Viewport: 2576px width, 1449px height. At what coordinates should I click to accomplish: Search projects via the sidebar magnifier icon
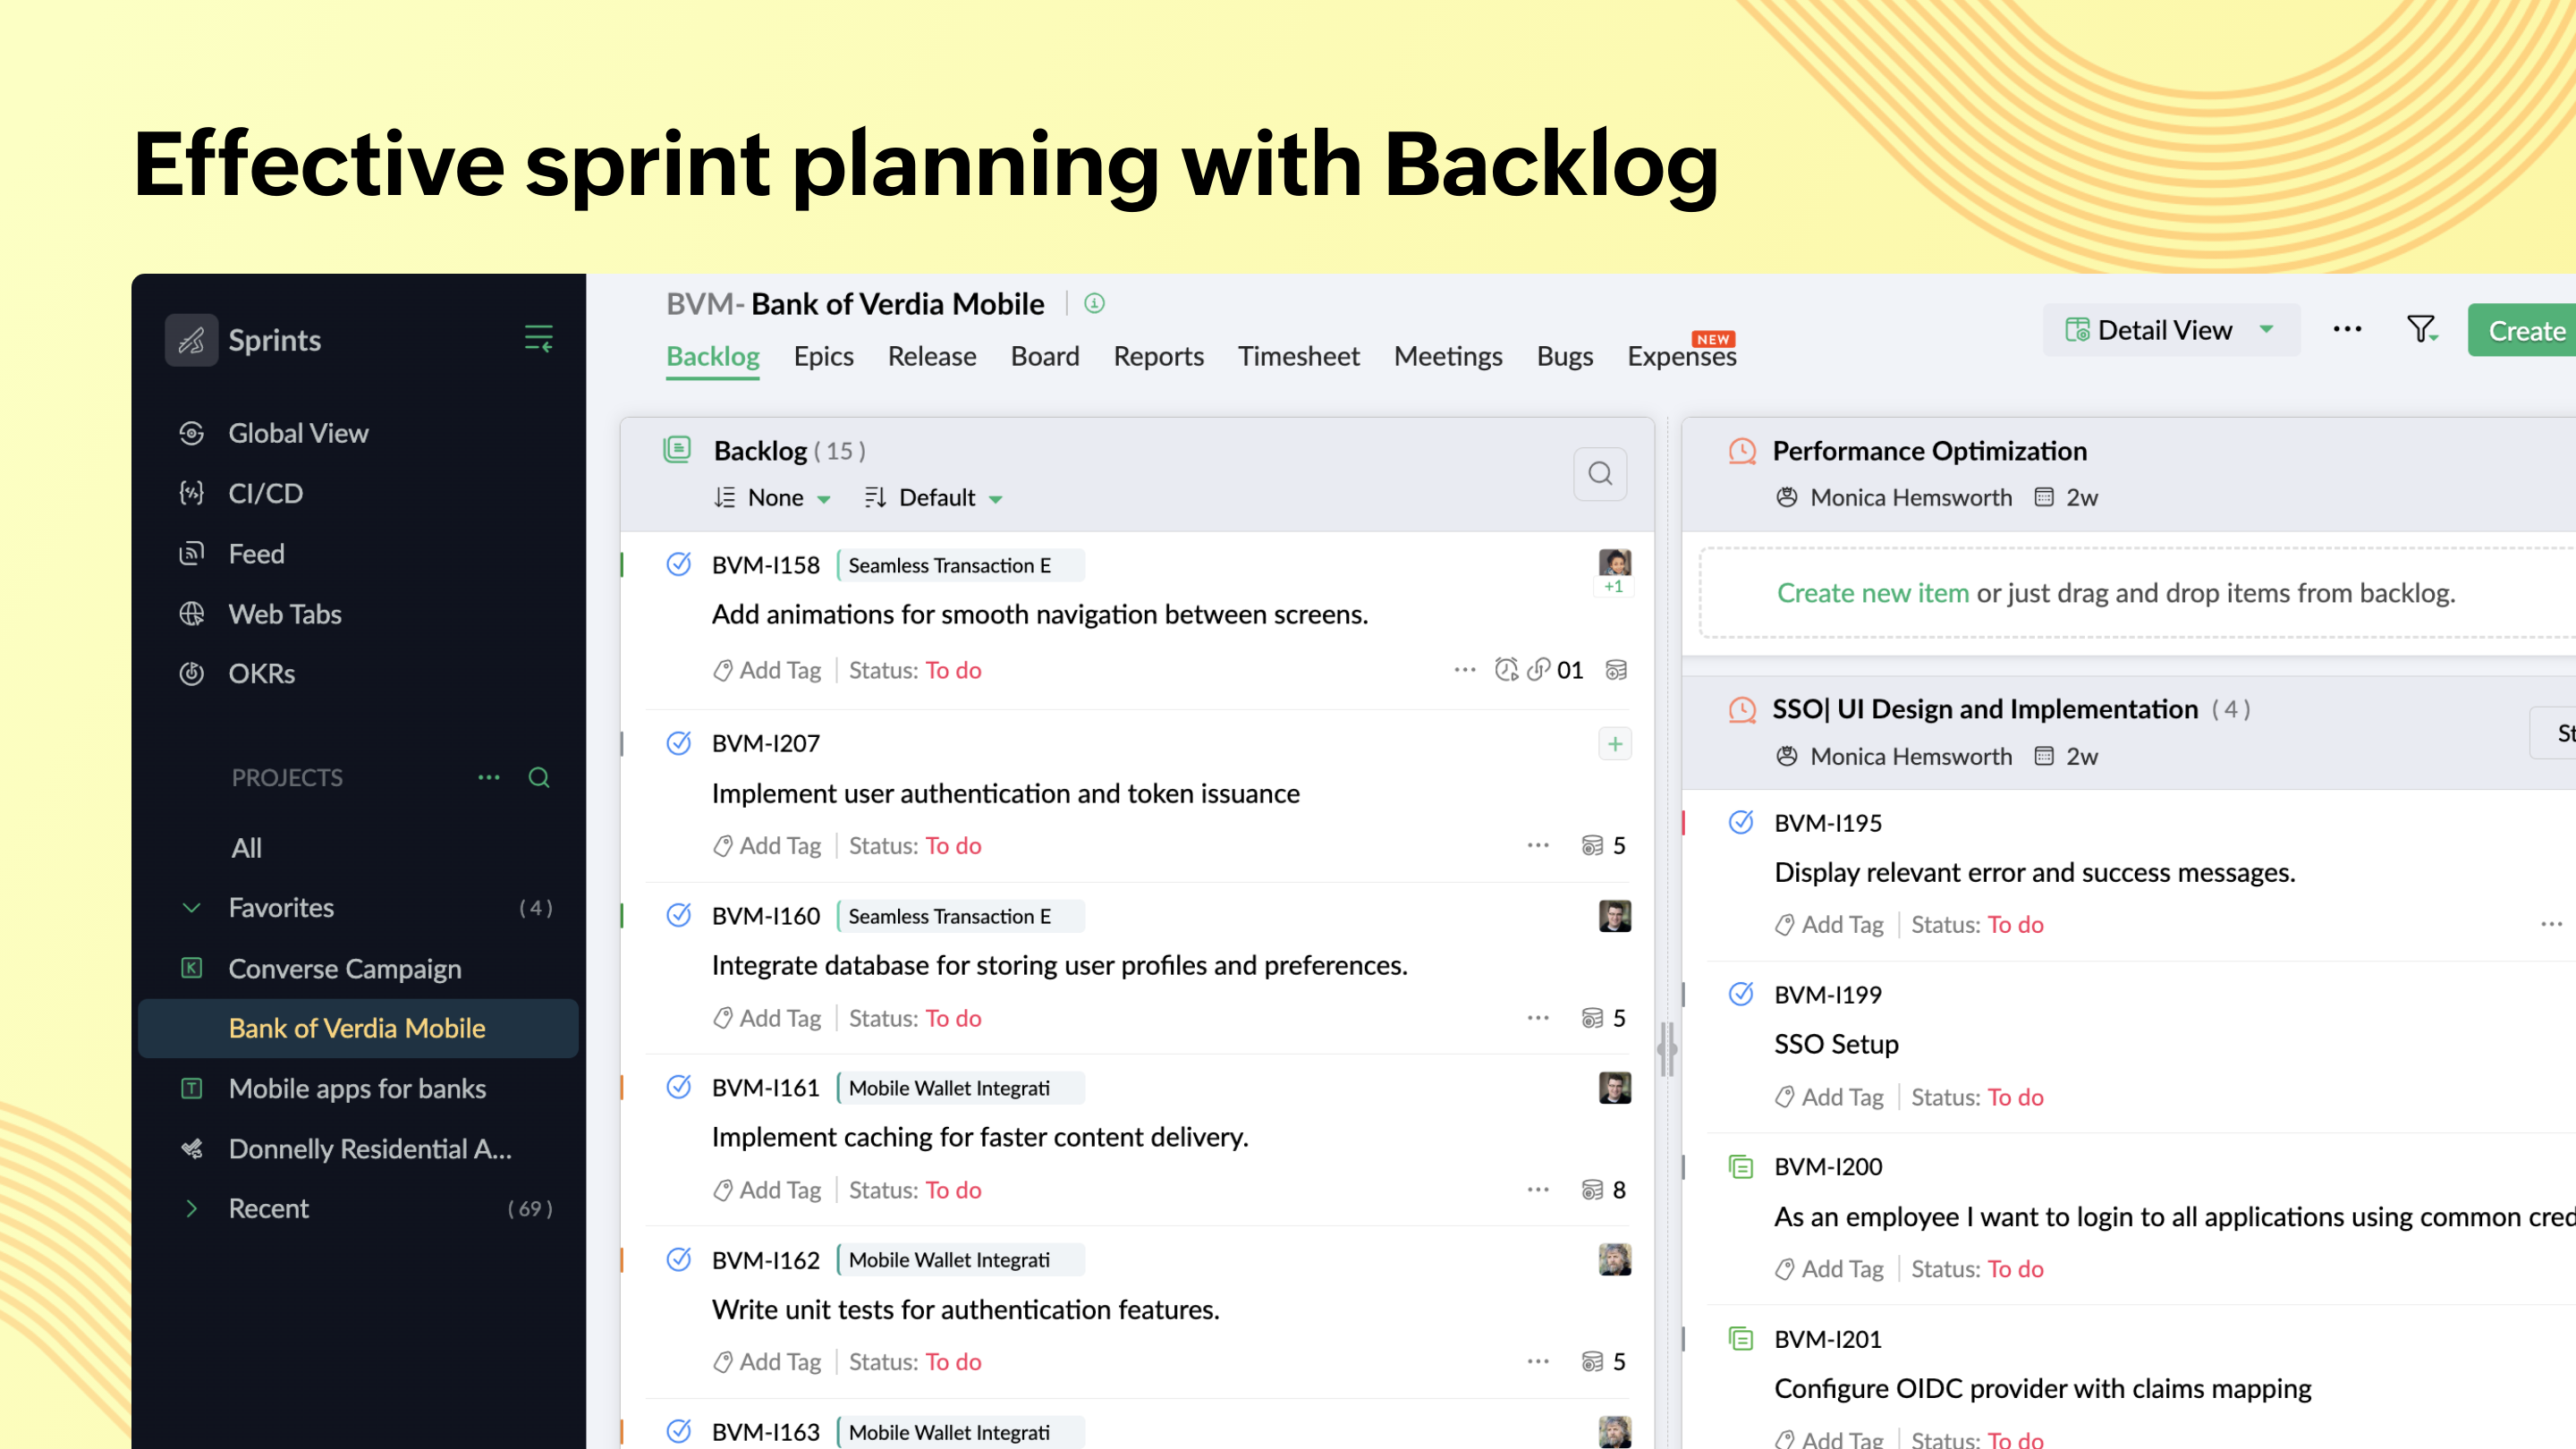point(539,777)
